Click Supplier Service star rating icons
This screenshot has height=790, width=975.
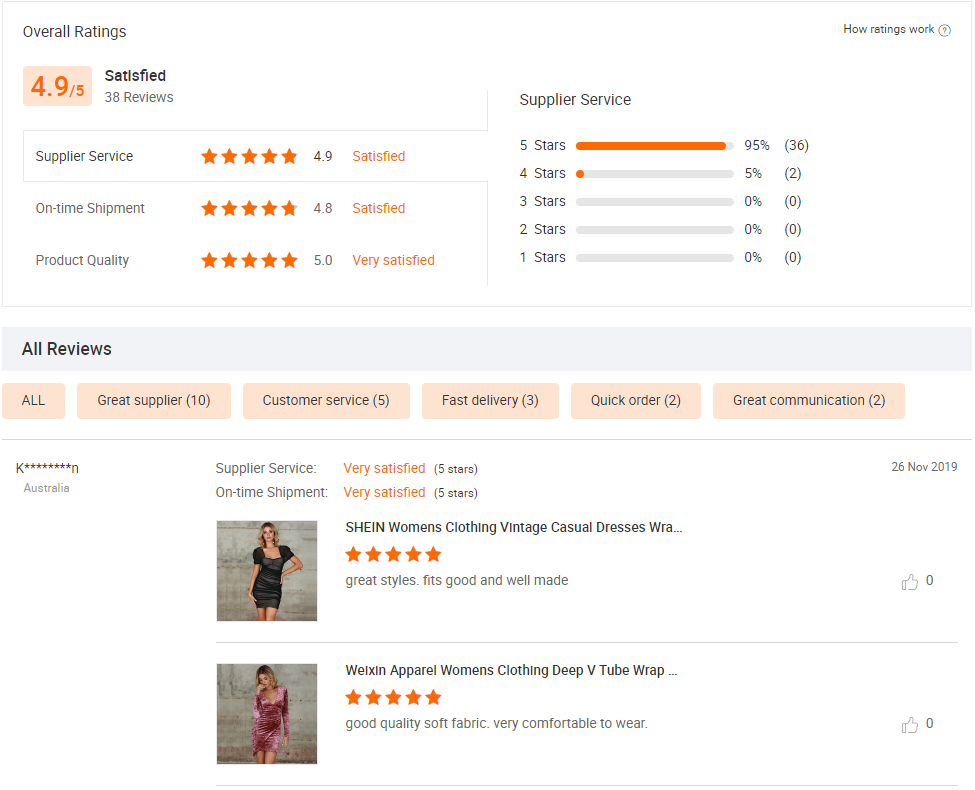pos(249,156)
